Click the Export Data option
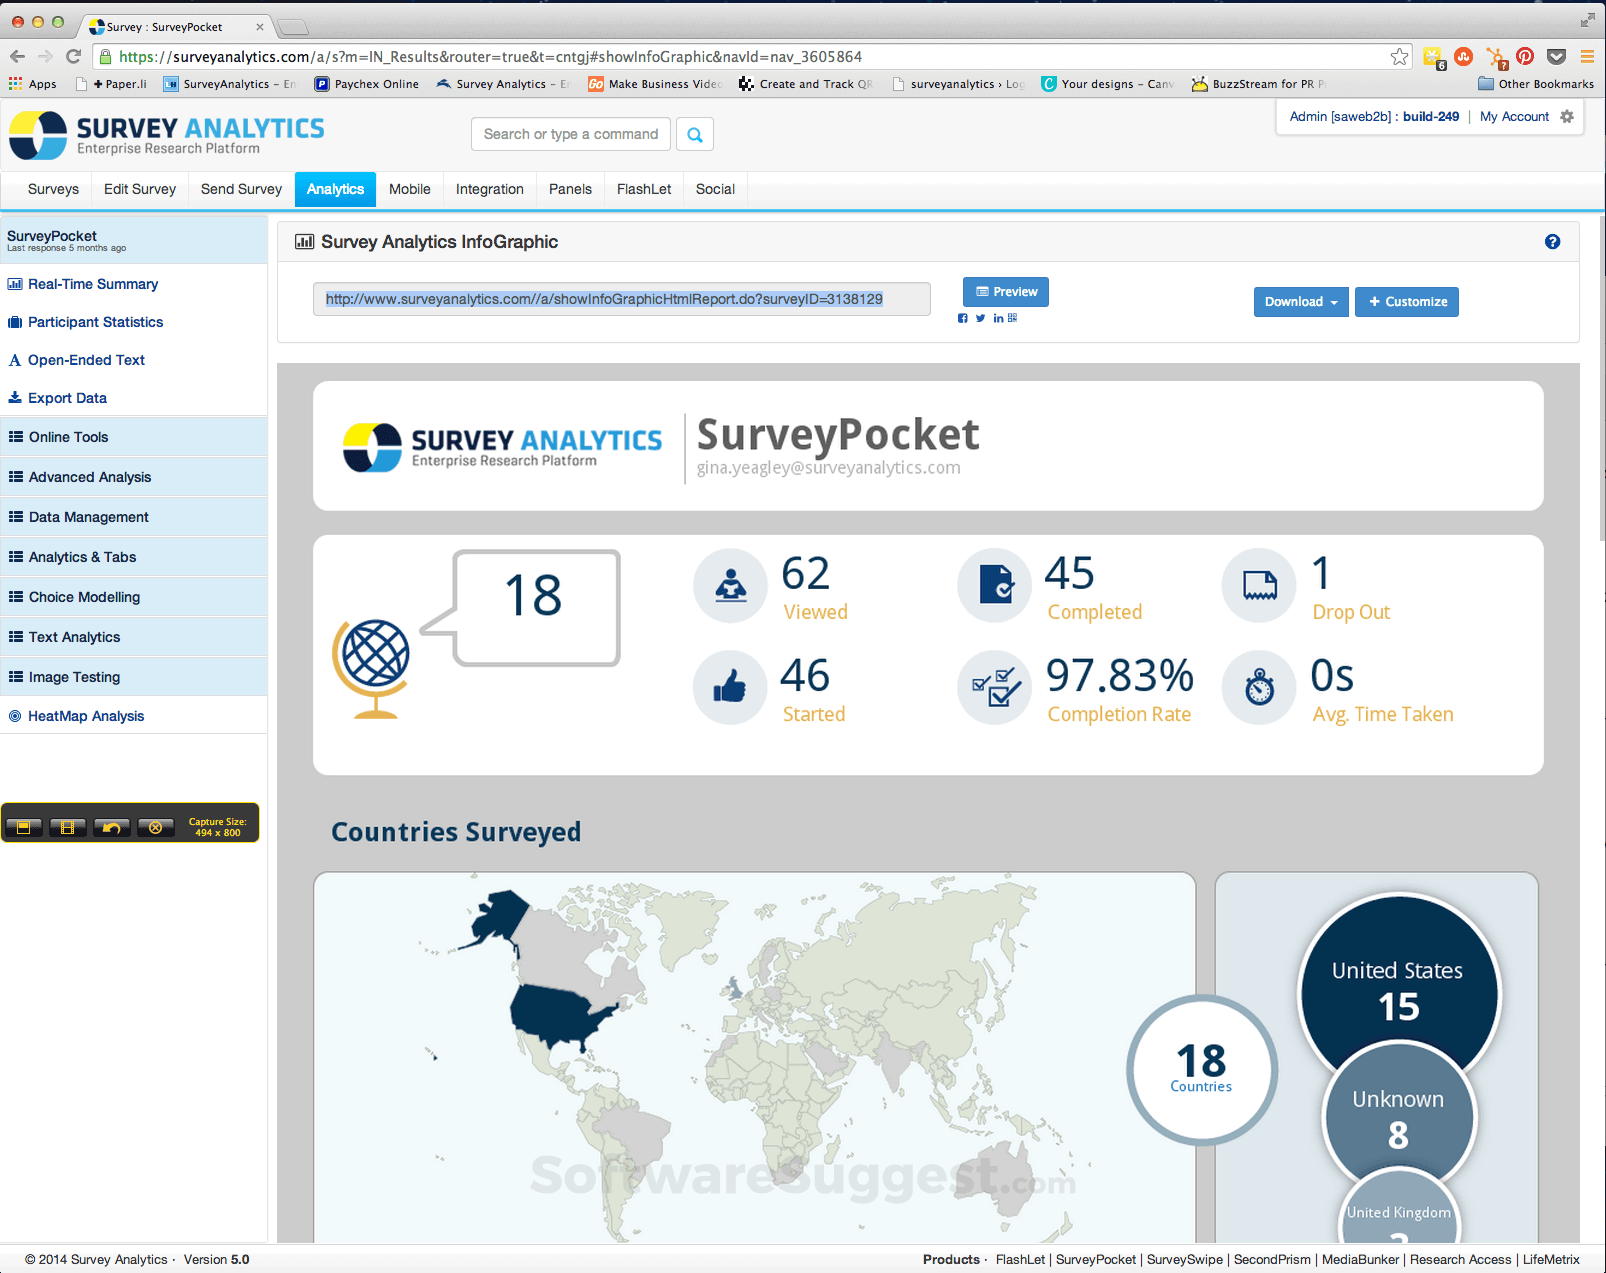Viewport: 1606px width, 1273px height. (66, 397)
